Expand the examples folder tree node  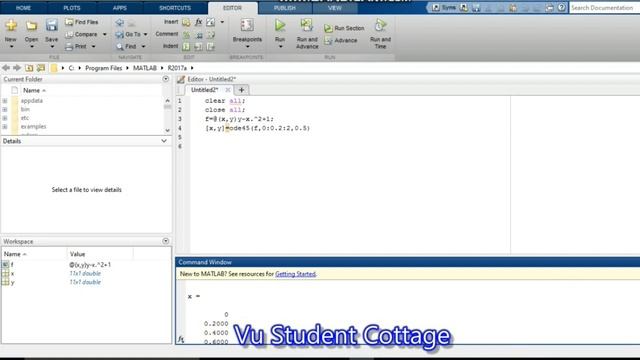(x=5, y=127)
